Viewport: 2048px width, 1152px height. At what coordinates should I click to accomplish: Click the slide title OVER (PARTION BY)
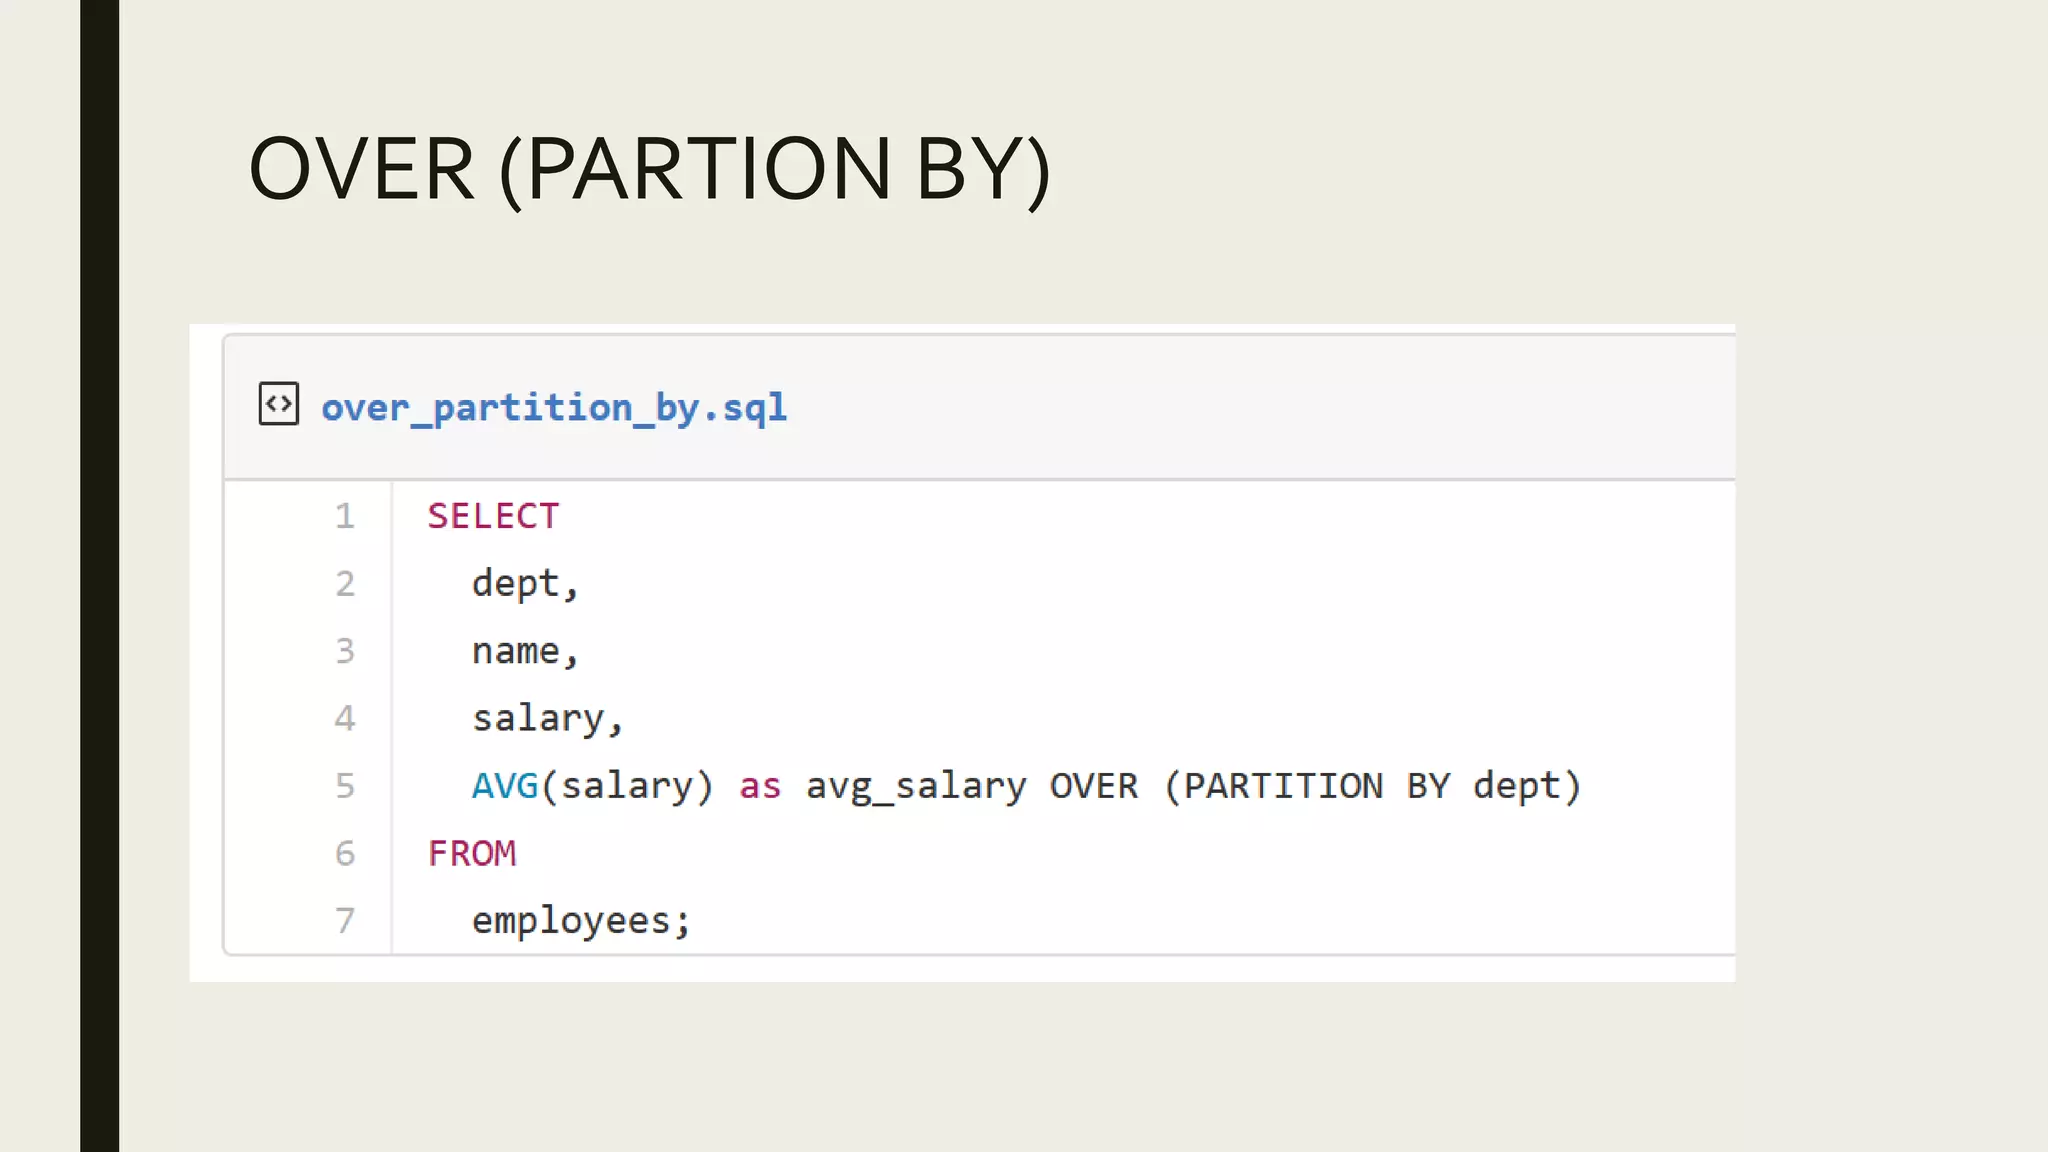[650, 169]
